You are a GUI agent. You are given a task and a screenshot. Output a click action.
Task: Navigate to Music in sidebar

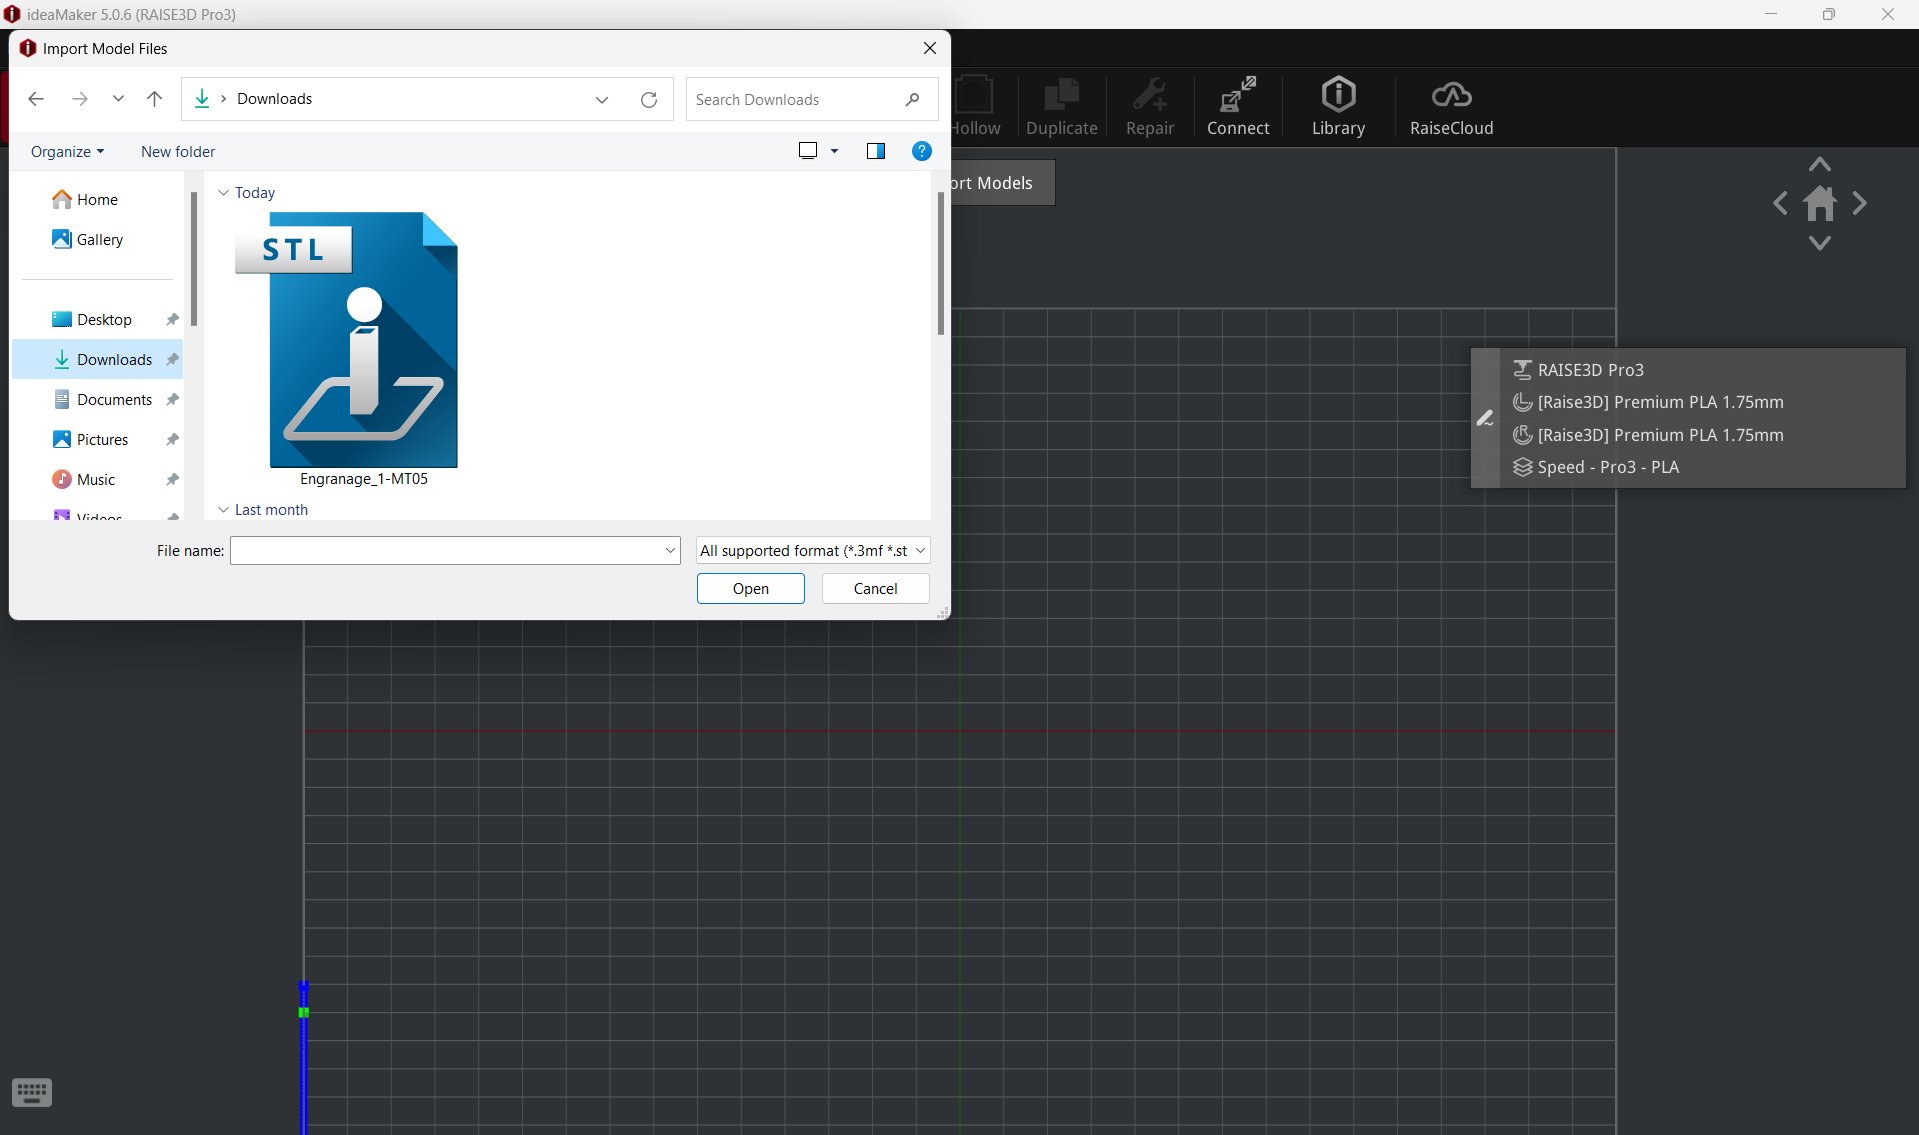[x=97, y=479]
